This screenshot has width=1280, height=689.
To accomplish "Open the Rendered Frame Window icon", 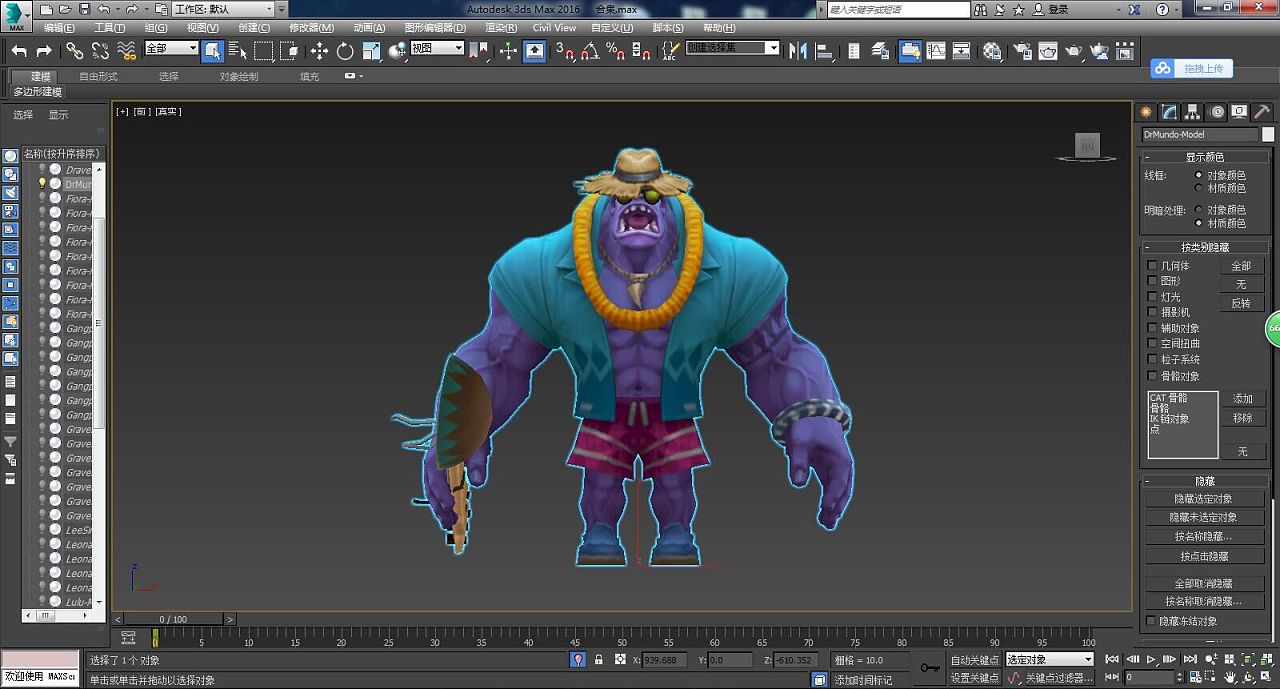I will click(x=1048, y=51).
